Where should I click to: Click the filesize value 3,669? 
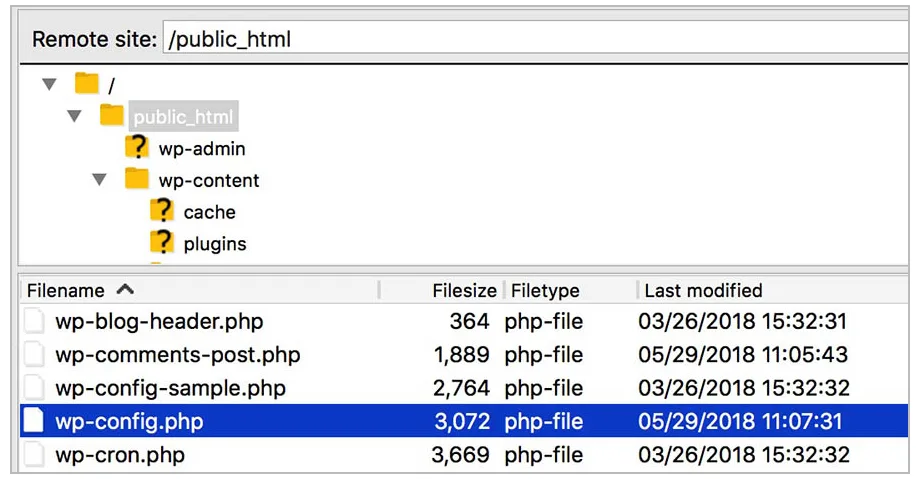tap(461, 454)
